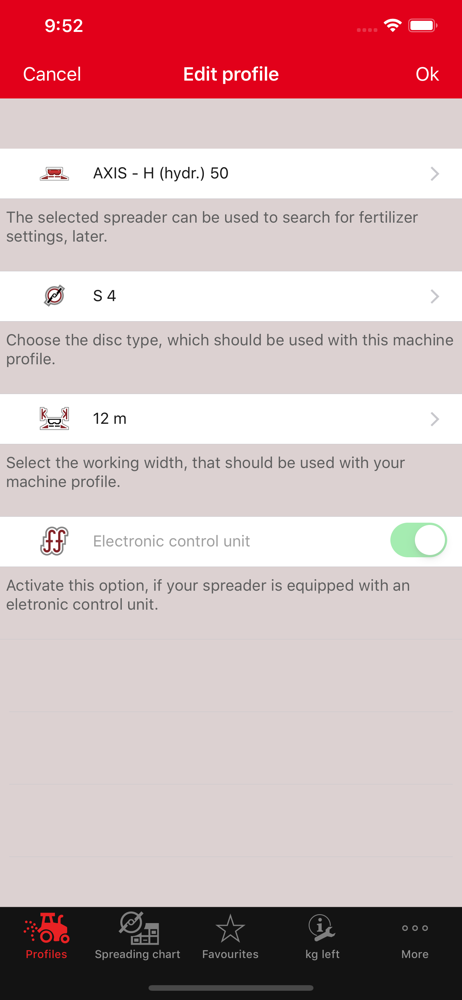This screenshot has width=462, height=1000.
Task: Open the More three-dots menu
Action: coord(415,928)
